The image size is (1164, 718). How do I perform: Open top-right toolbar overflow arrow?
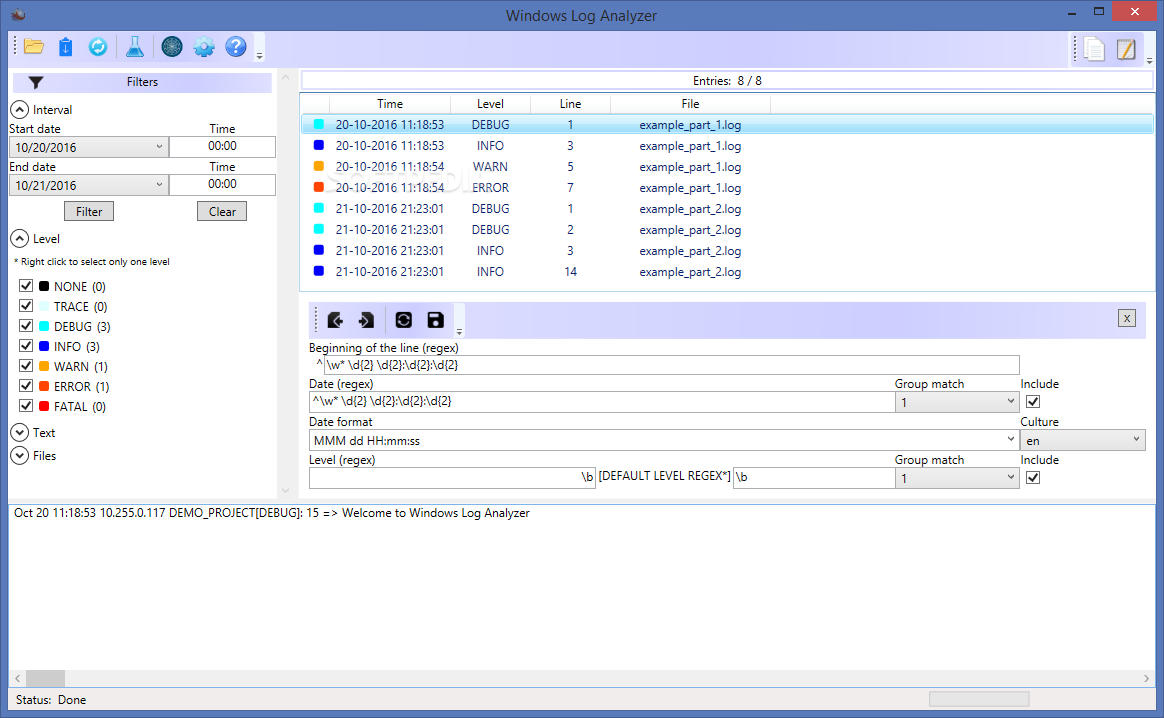tap(1149, 60)
